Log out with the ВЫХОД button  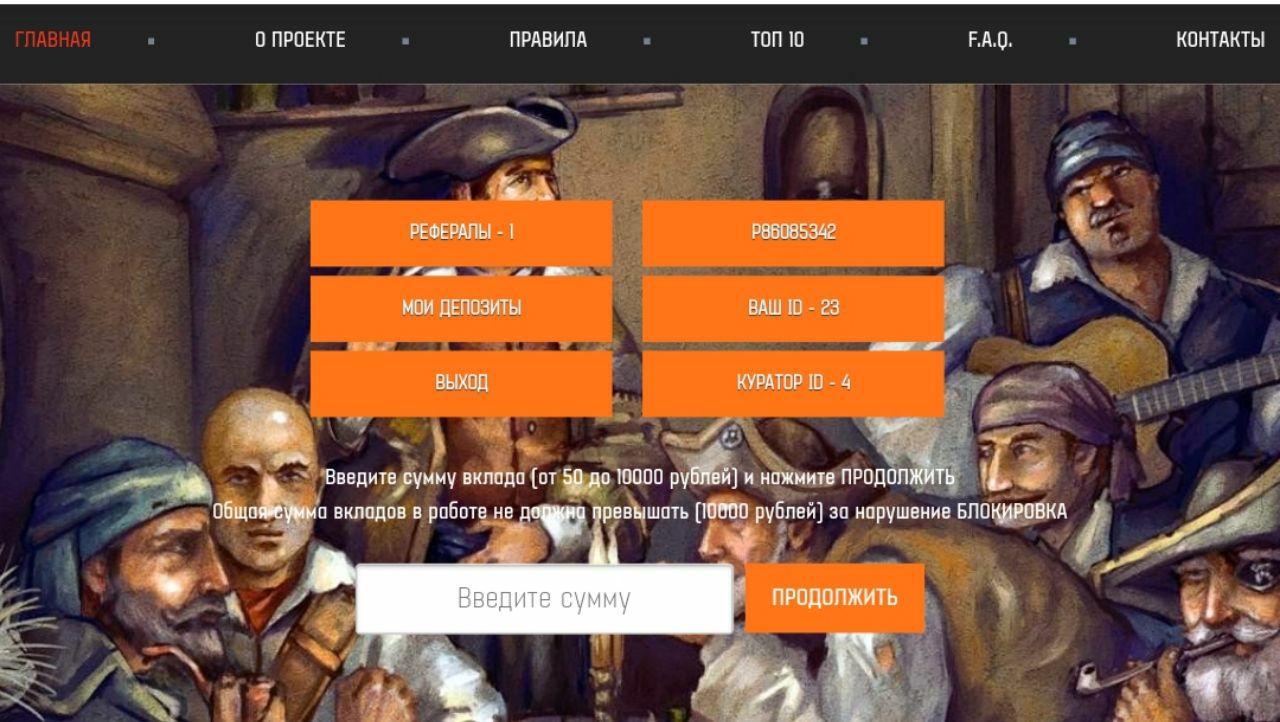point(461,383)
